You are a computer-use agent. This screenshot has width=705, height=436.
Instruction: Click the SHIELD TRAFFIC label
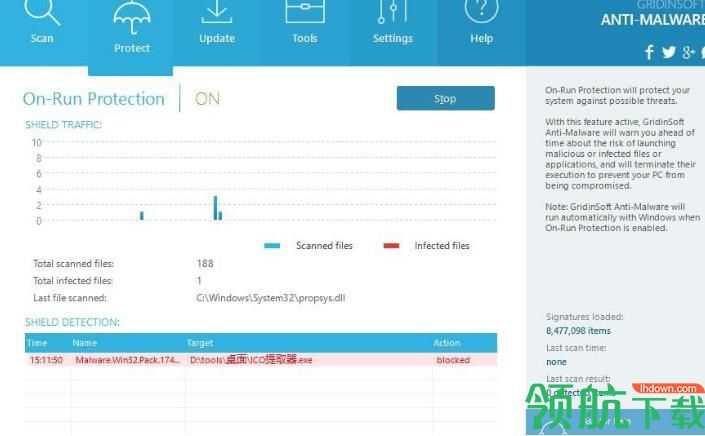63,125
